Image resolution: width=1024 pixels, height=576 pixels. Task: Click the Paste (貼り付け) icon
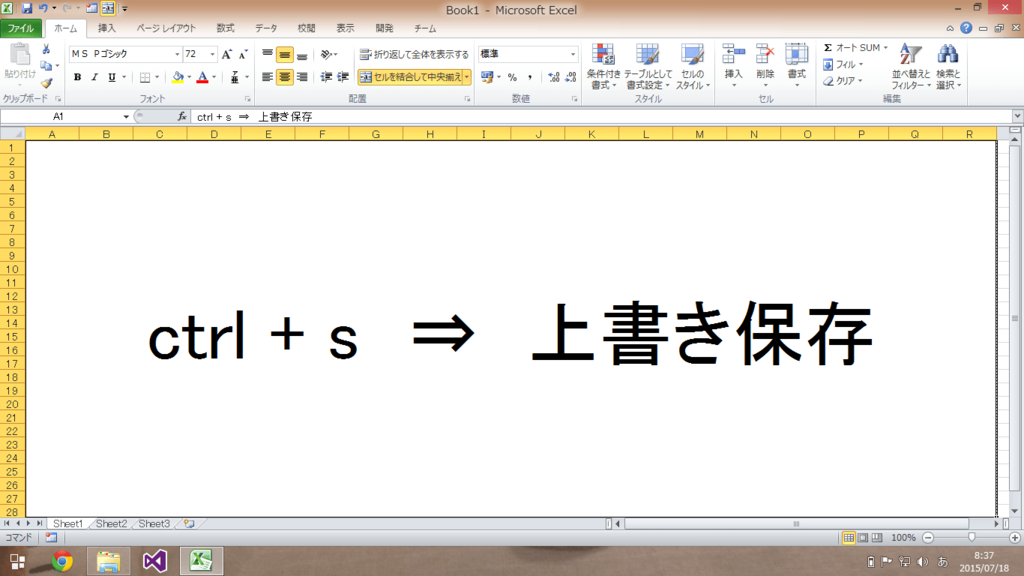click(20, 55)
